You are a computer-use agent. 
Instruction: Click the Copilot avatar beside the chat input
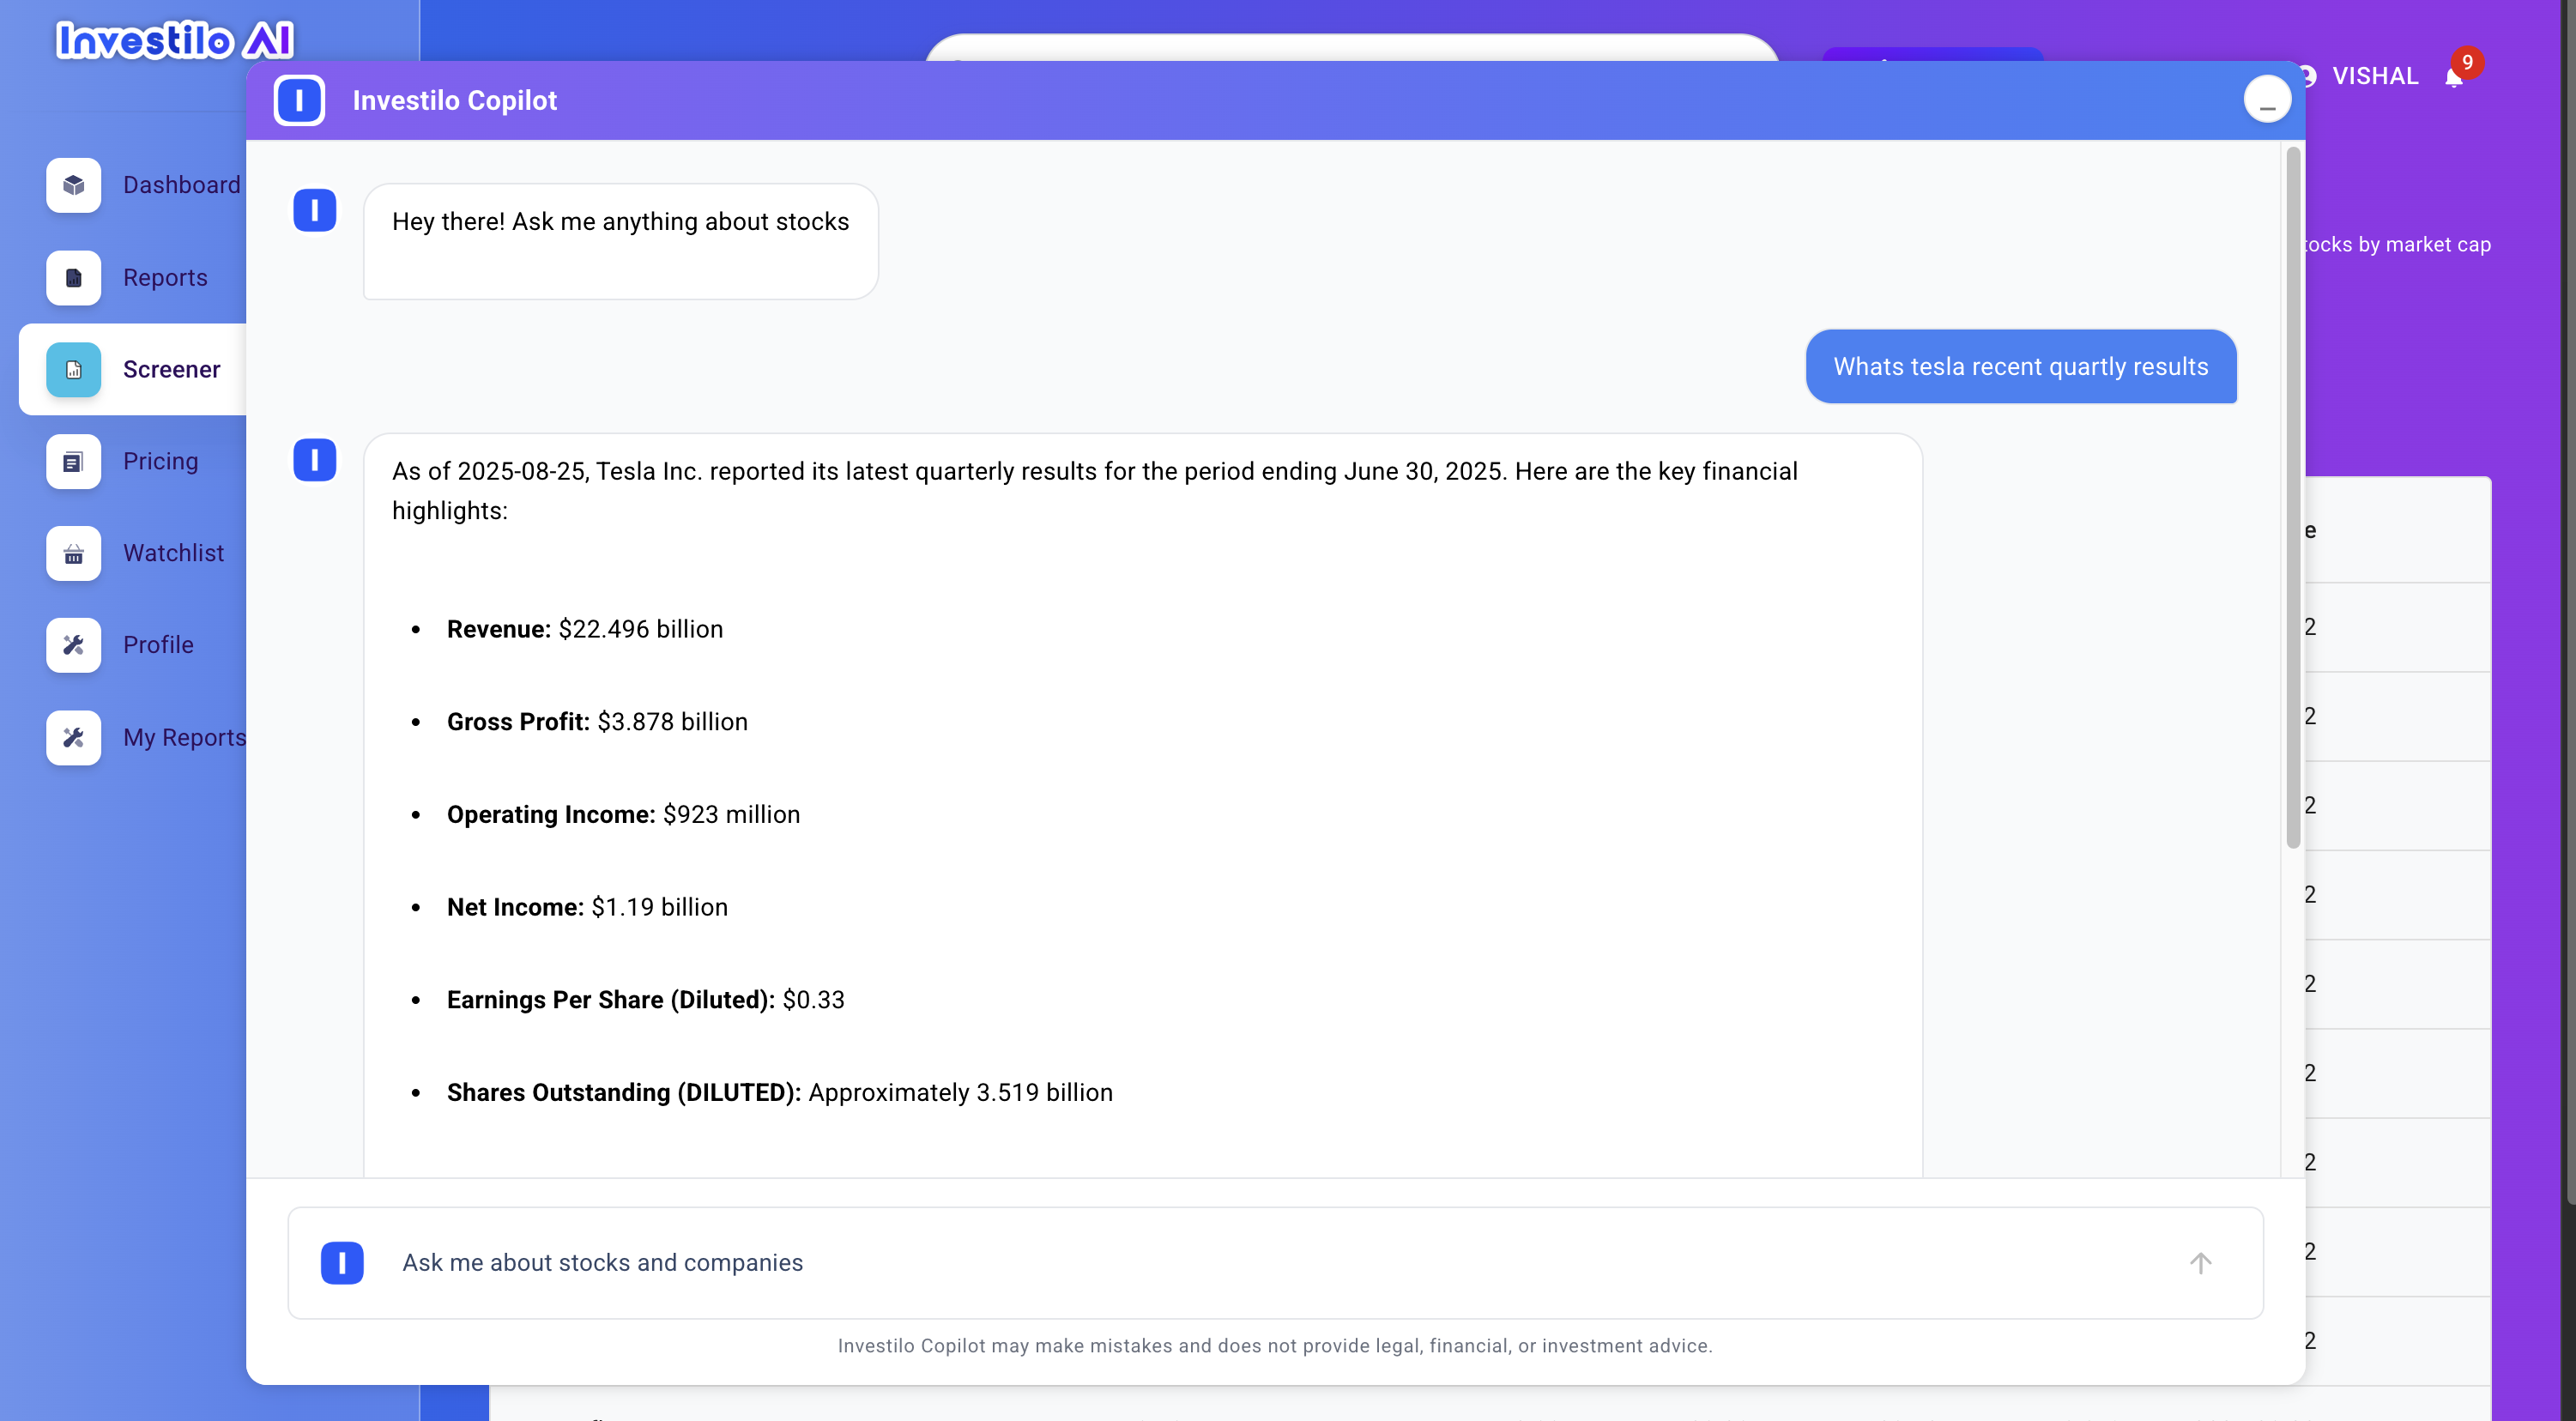pyautogui.click(x=342, y=1263)
